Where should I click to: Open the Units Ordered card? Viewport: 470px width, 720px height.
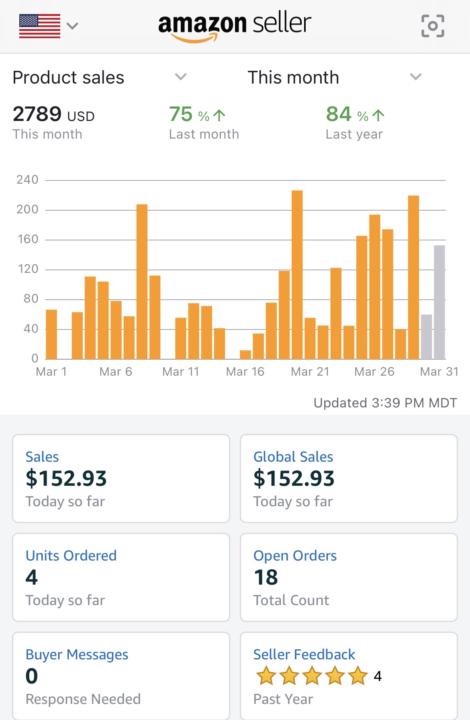pyautogui.click(x=121, y=577)
